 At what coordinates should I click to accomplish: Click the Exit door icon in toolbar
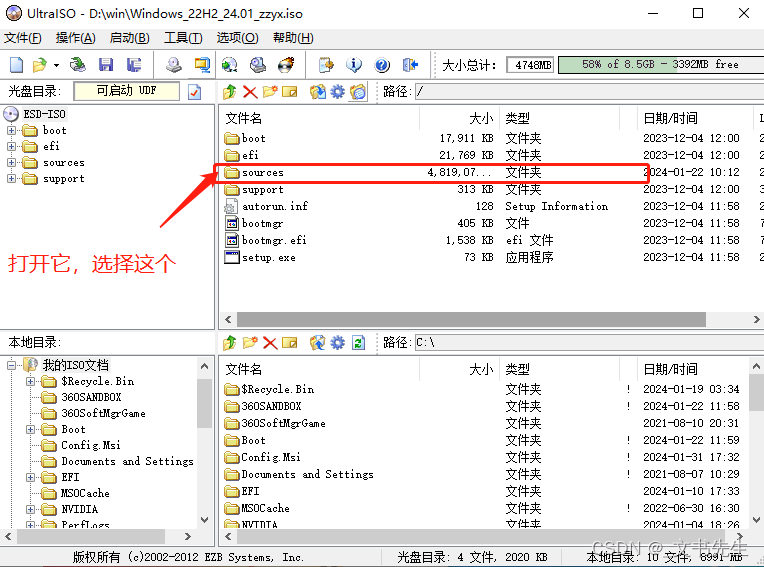(x=410, y=64)
